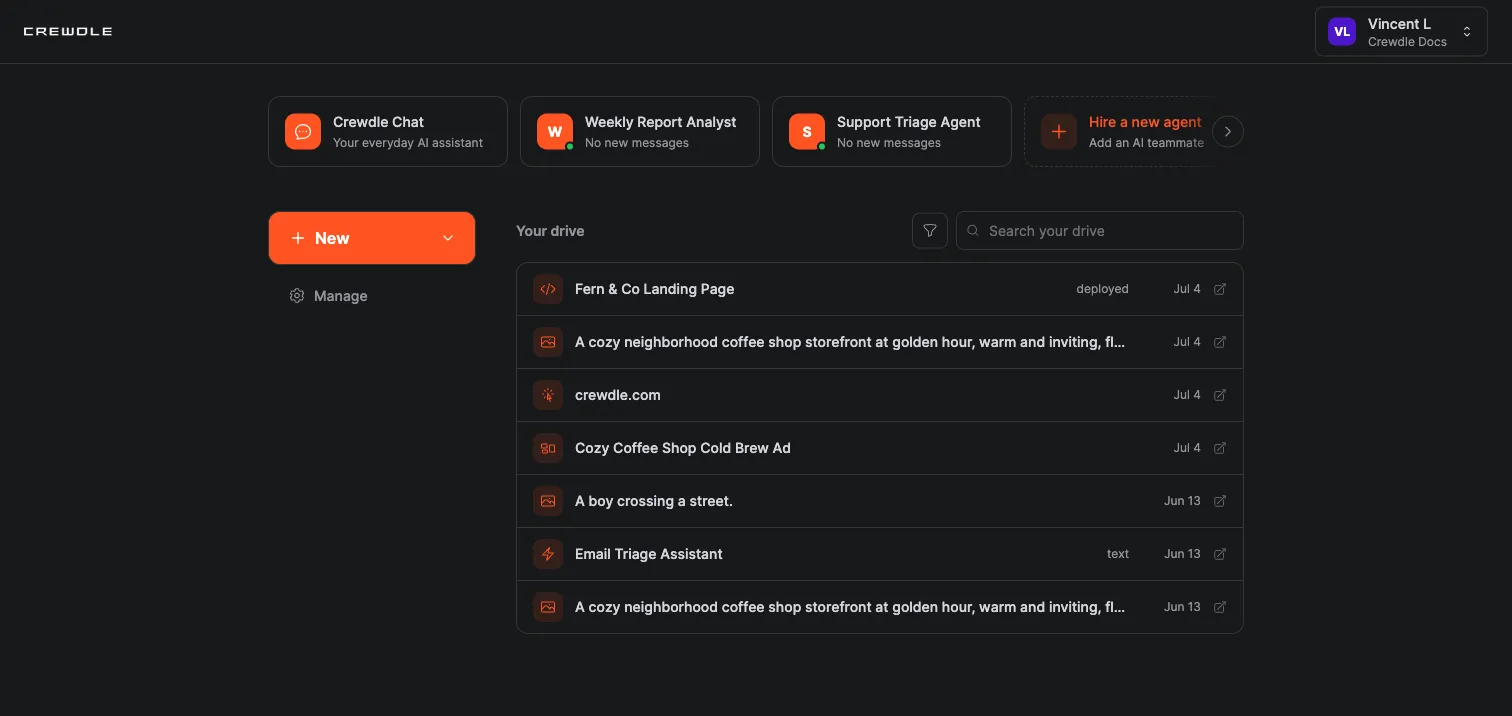Open external link for Jun 13 coffee shop image
The image size is (1512, 716).
tap(1220, 607)
